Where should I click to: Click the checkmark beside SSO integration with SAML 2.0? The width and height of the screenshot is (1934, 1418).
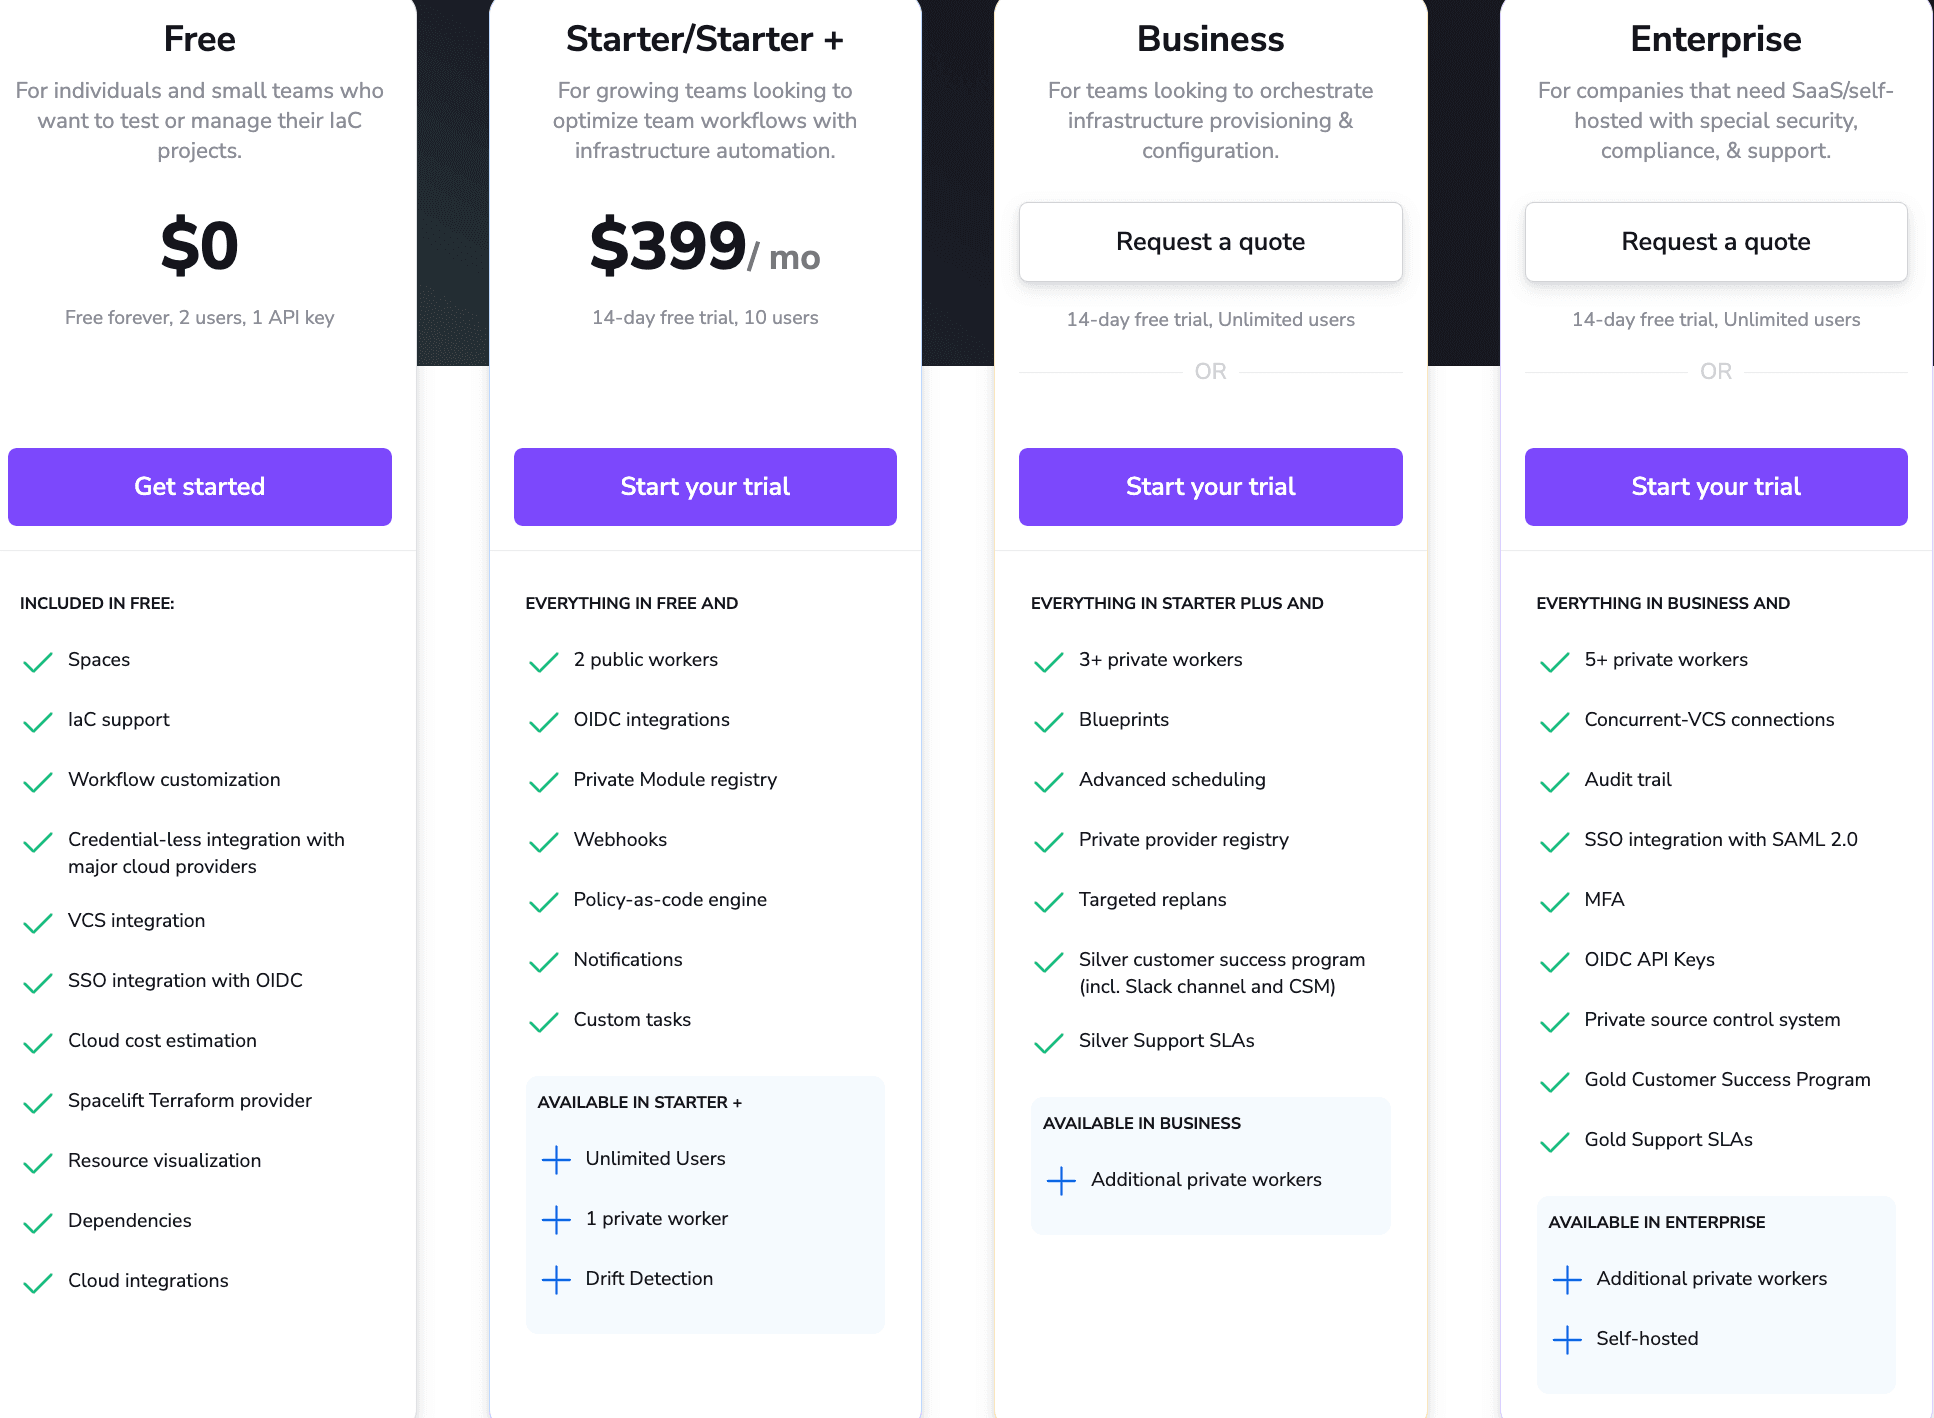point(1555,841)
